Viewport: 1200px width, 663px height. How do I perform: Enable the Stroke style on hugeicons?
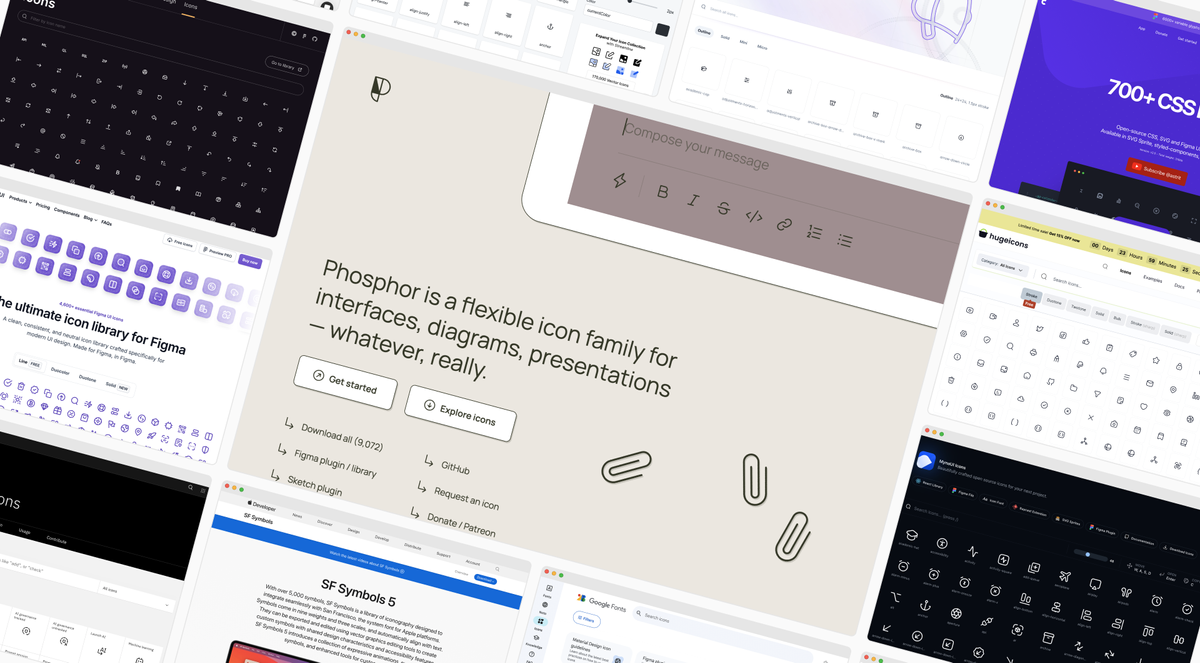[x=1032, y=295]
